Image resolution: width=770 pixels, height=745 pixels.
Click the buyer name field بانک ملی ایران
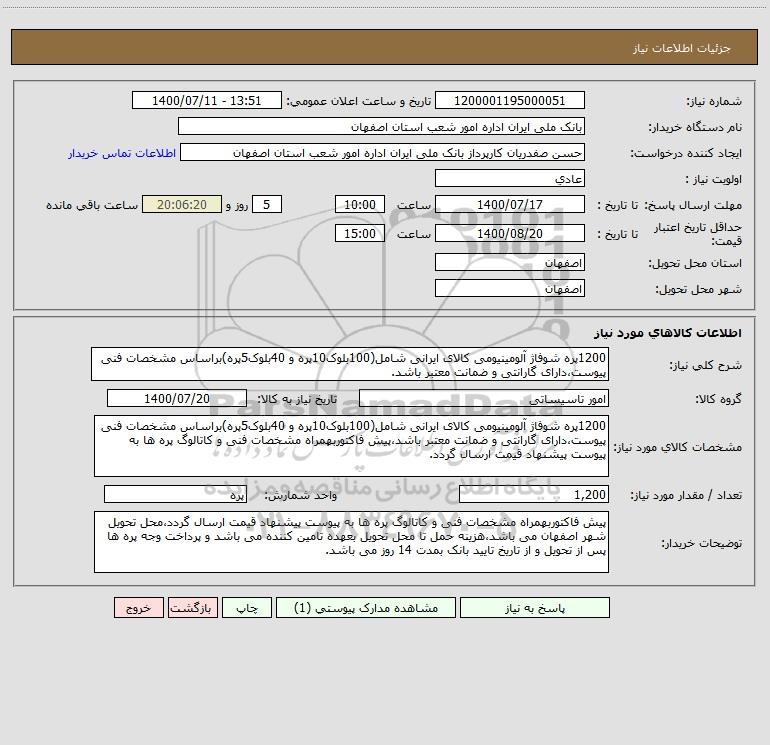point(381,126)
